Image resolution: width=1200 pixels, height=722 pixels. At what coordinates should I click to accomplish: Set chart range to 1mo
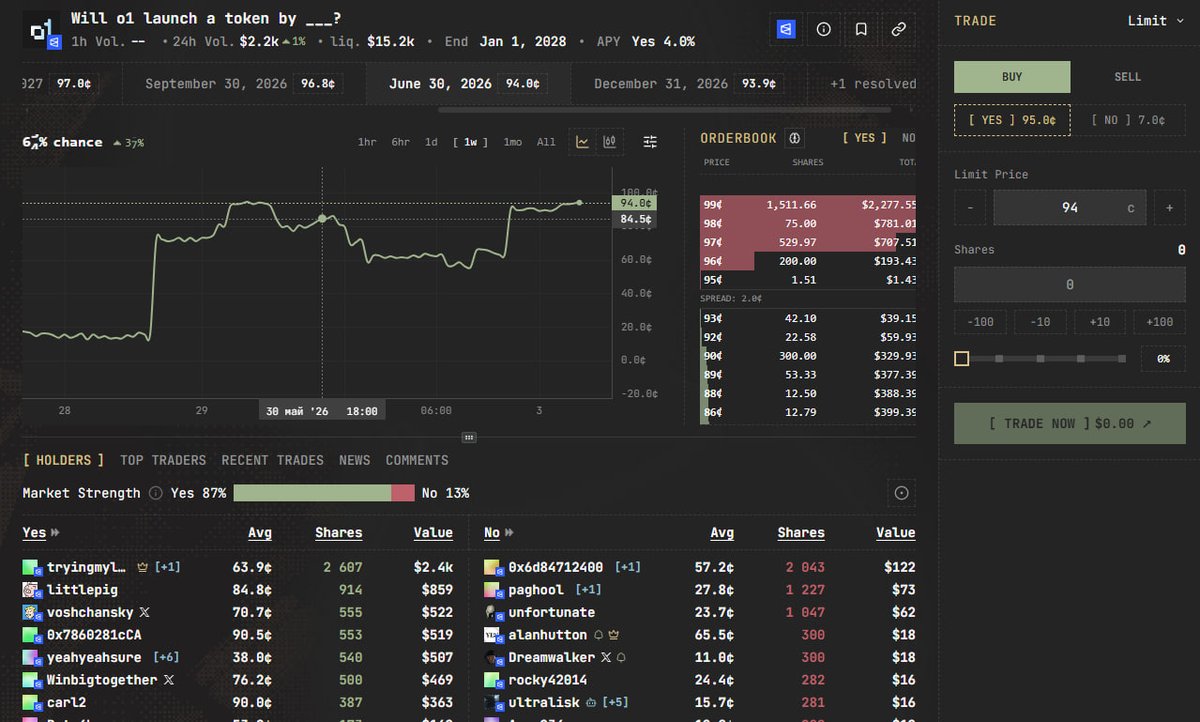[512, 142]
